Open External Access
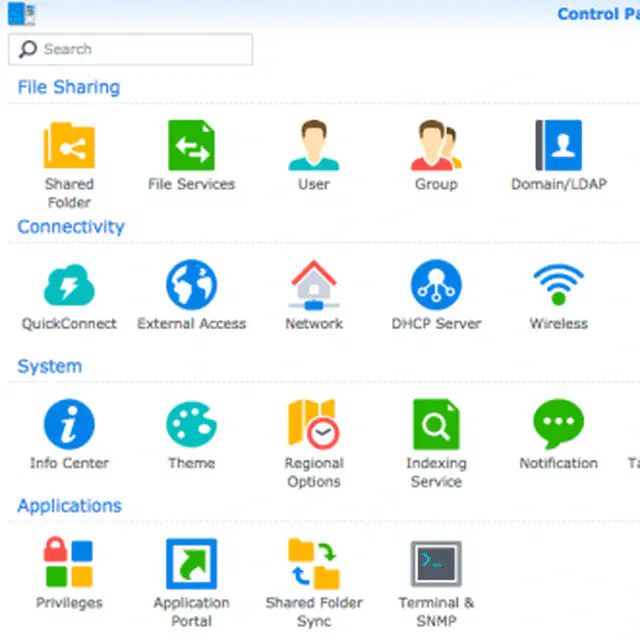The image size is (640, 640). click(191, 286)
